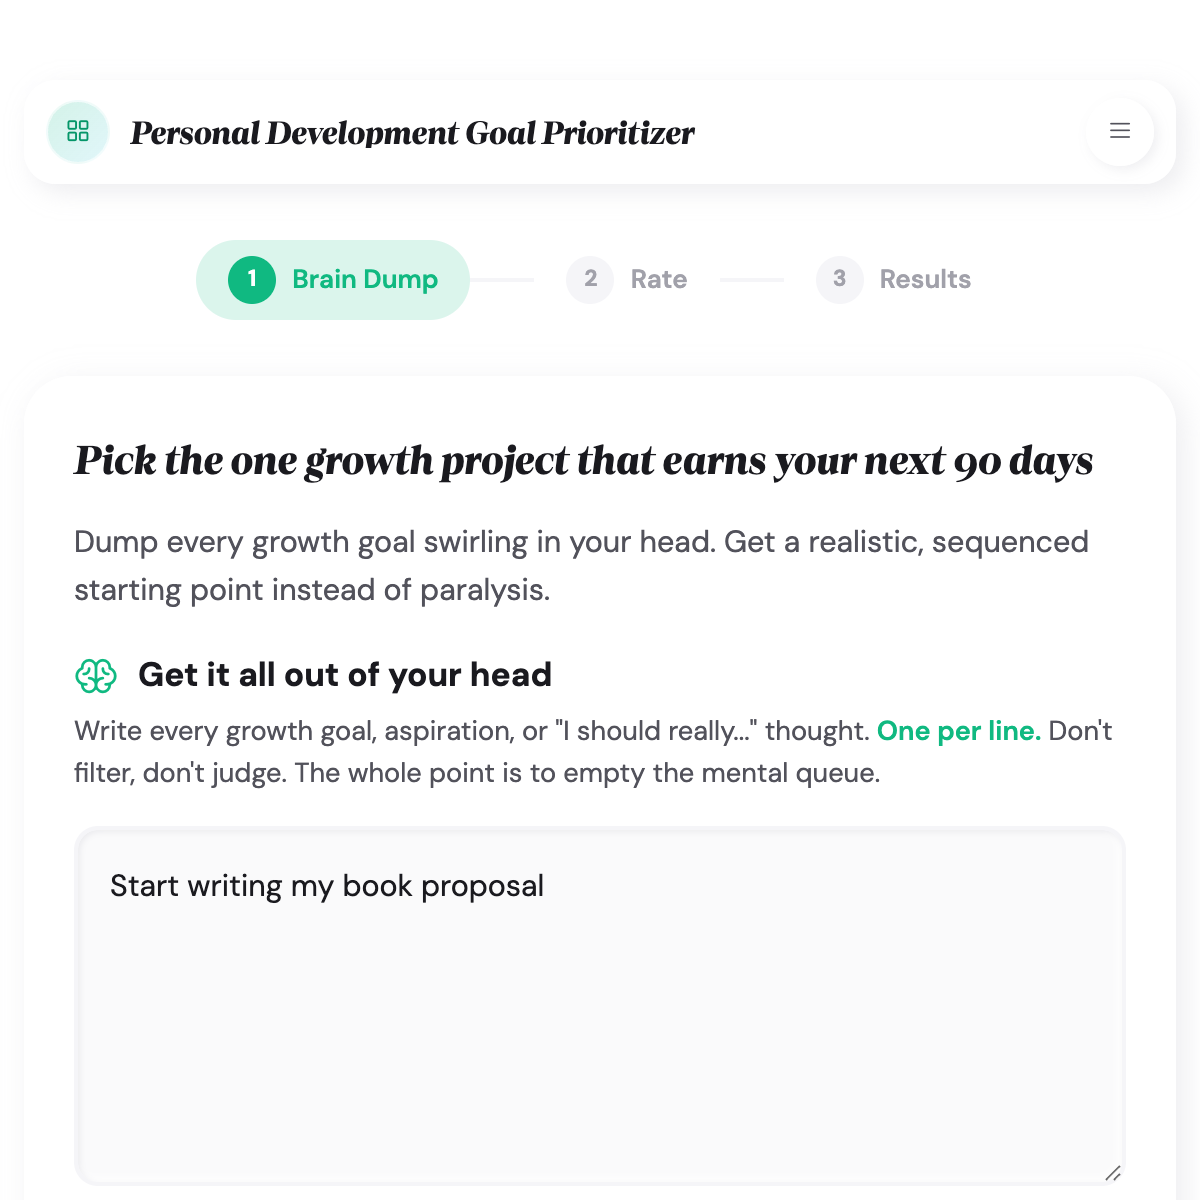Click the step 3 number circle
The image size is (1200, 1200).
coord(839,279)
